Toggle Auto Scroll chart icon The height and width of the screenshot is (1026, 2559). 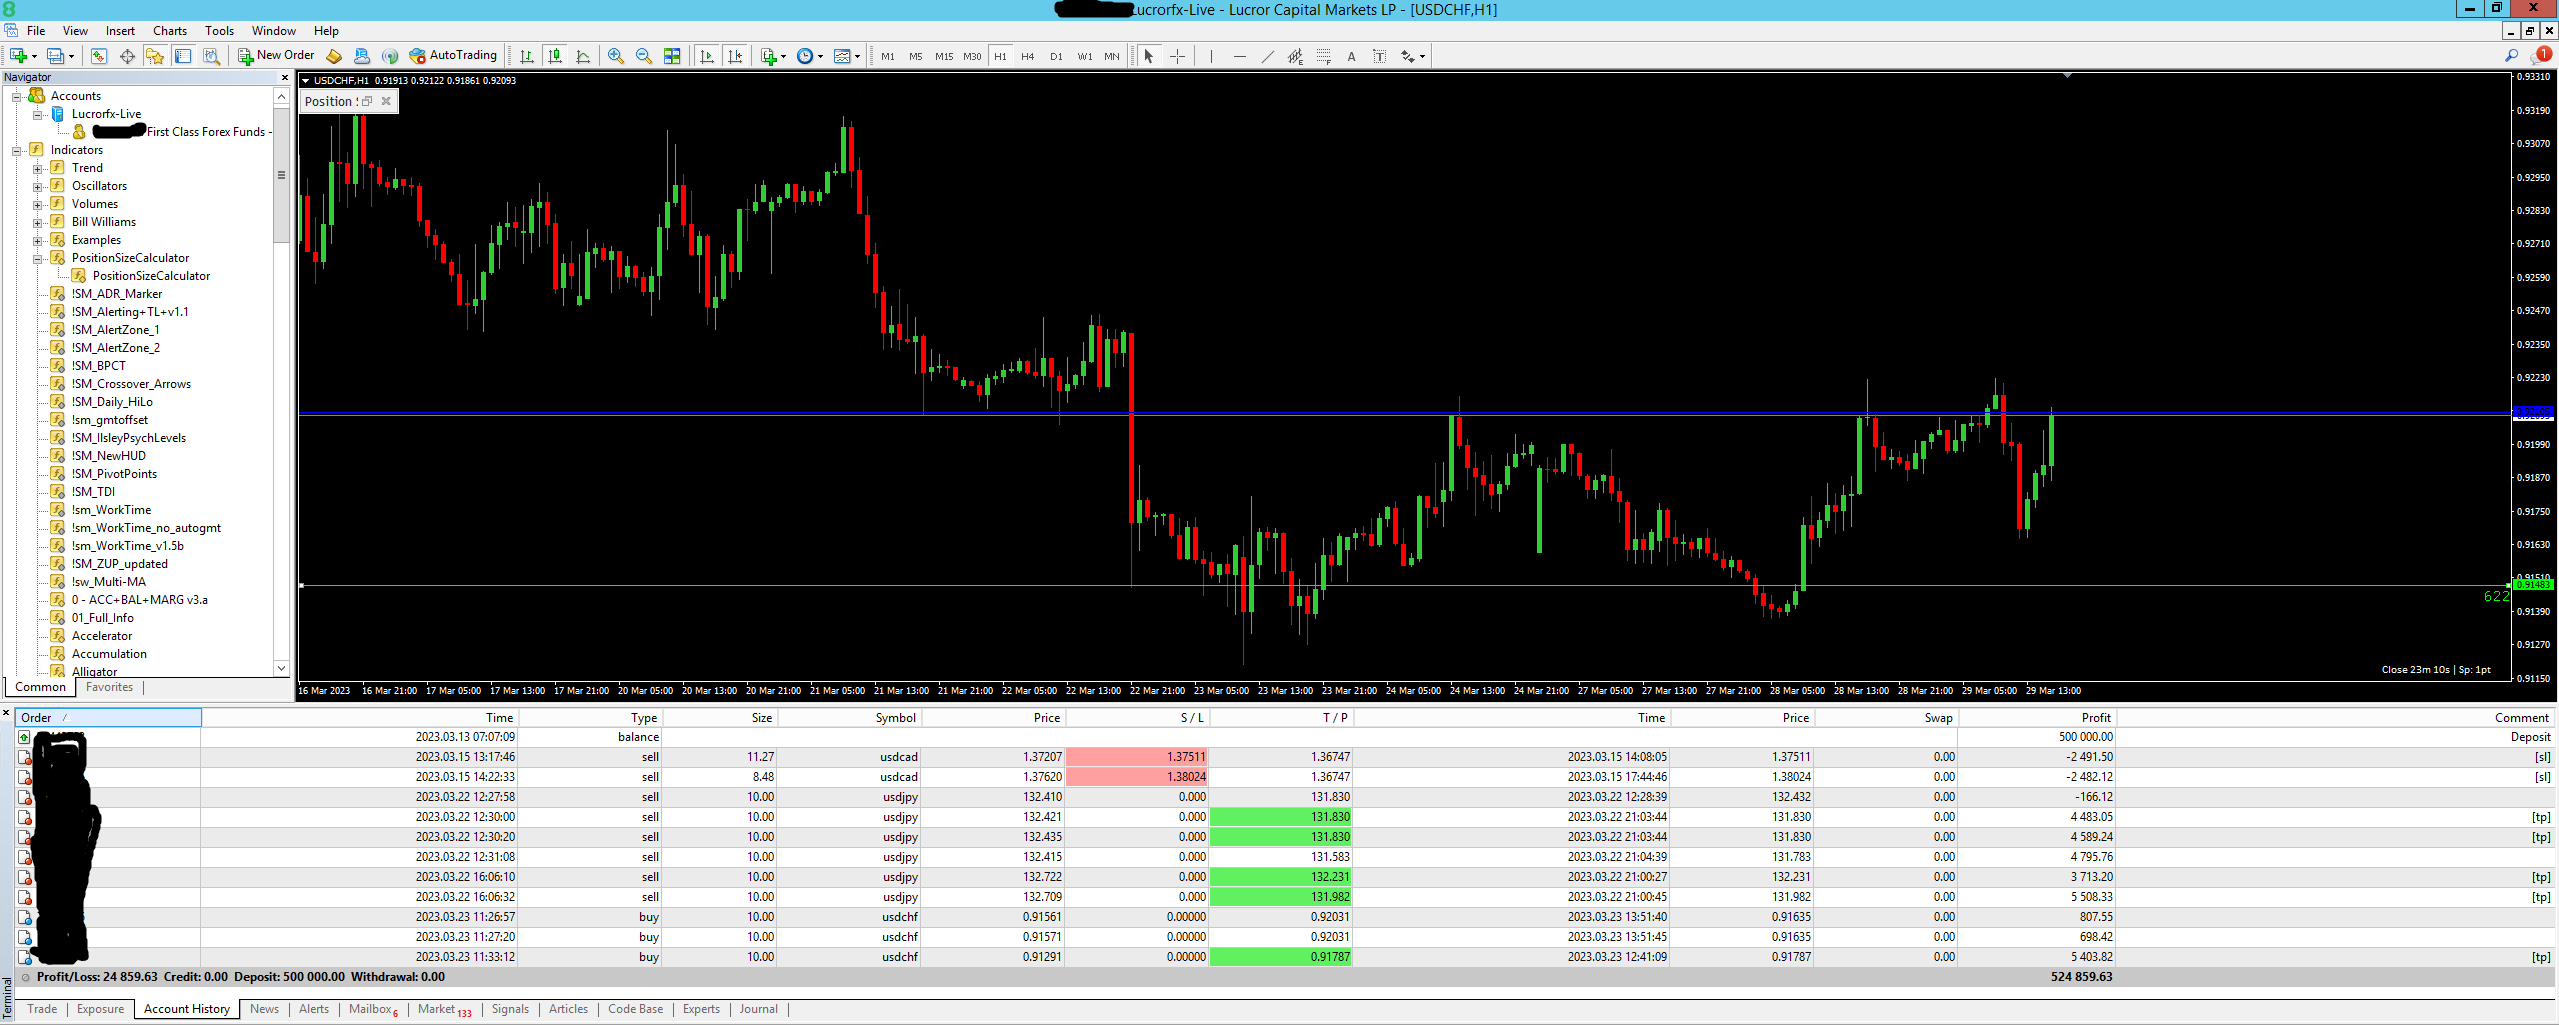point(707,56)
